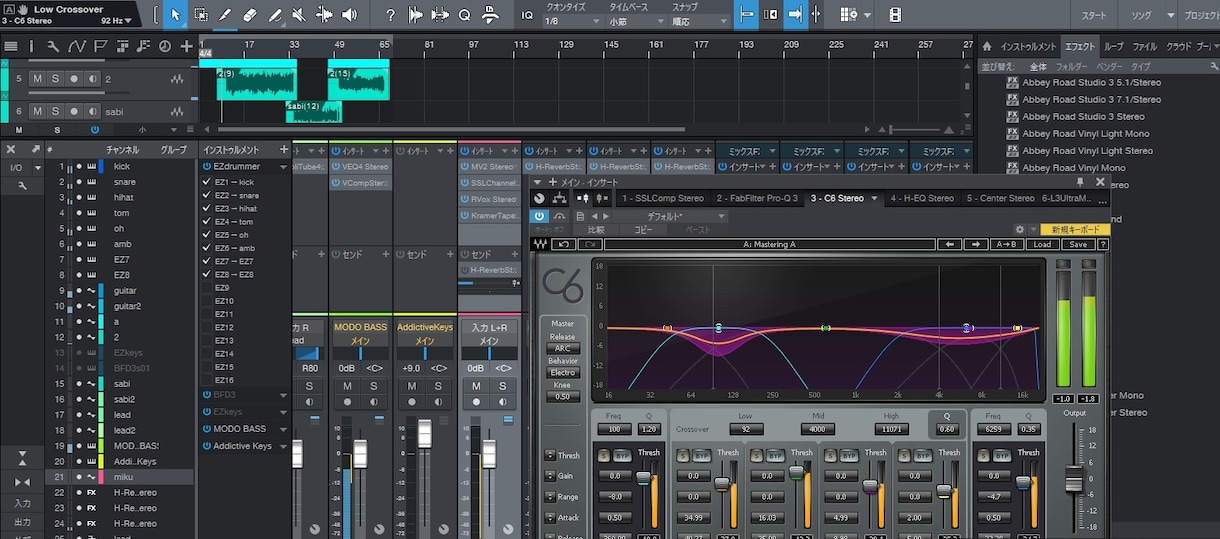The image size is (1220, 539).
Task: Add a track with the plus icon
Action: pyautogui.click(x=187, y=47)
